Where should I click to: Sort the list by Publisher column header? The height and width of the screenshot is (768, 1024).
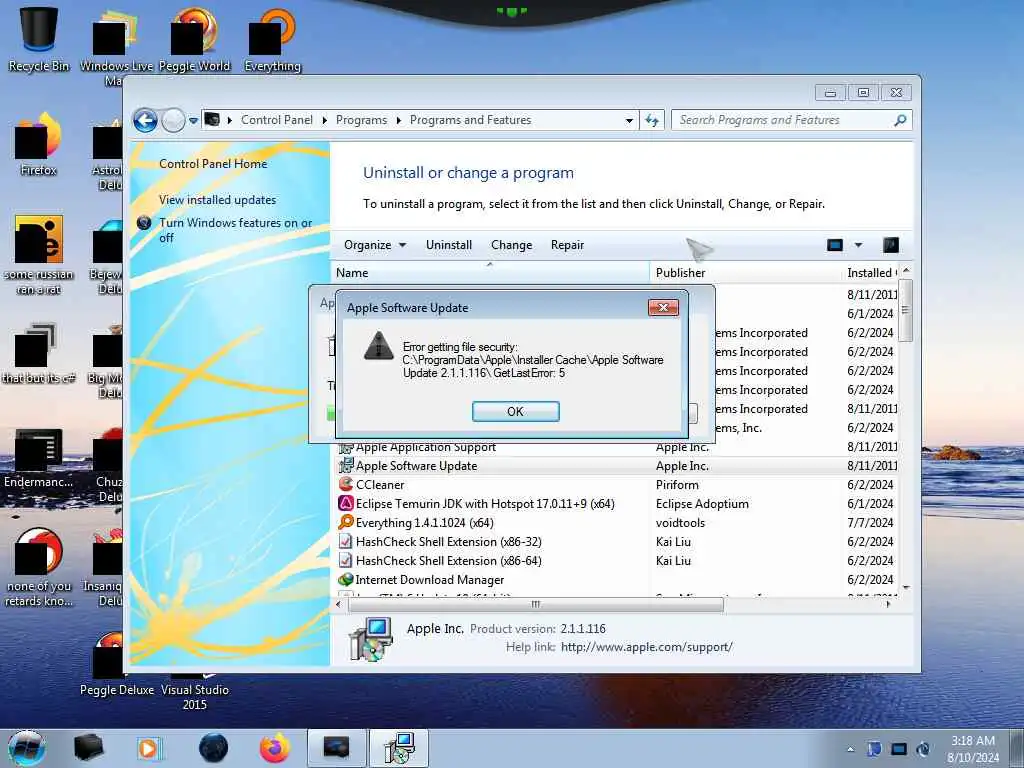(745, 273)
